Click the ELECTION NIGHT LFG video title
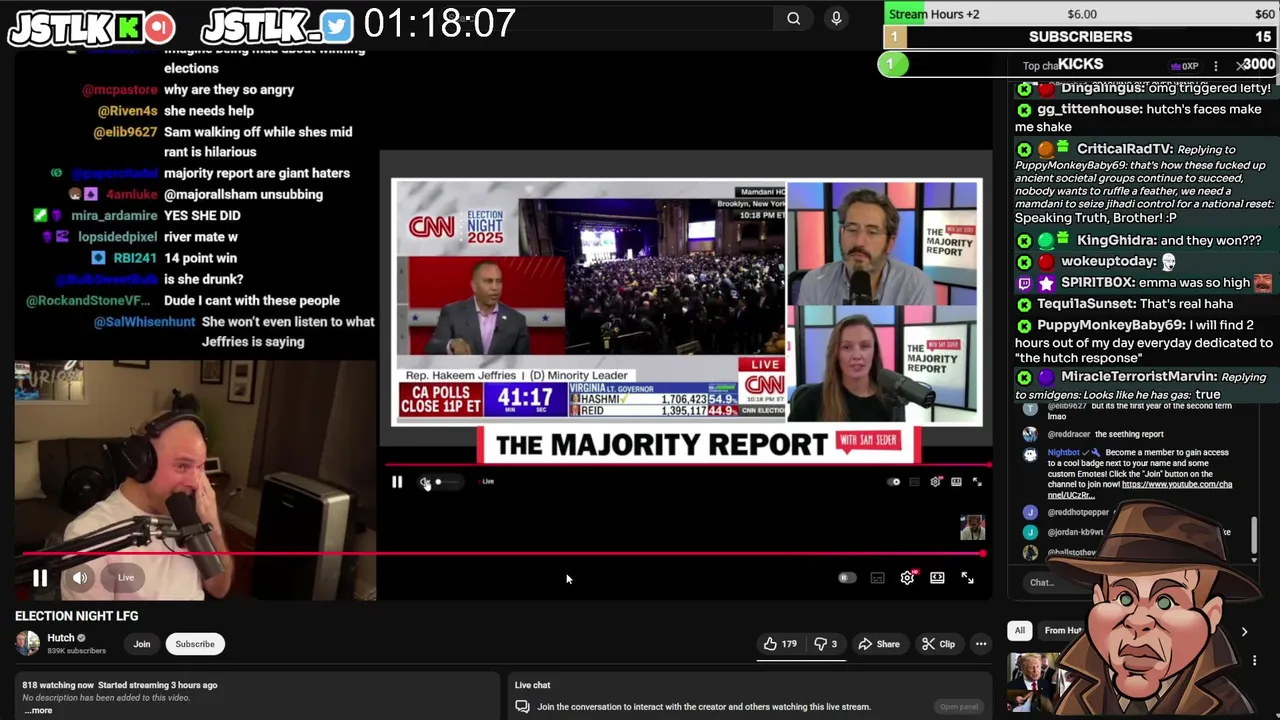This screenshot has height=720, width=1280. click(x=77, y=616)
